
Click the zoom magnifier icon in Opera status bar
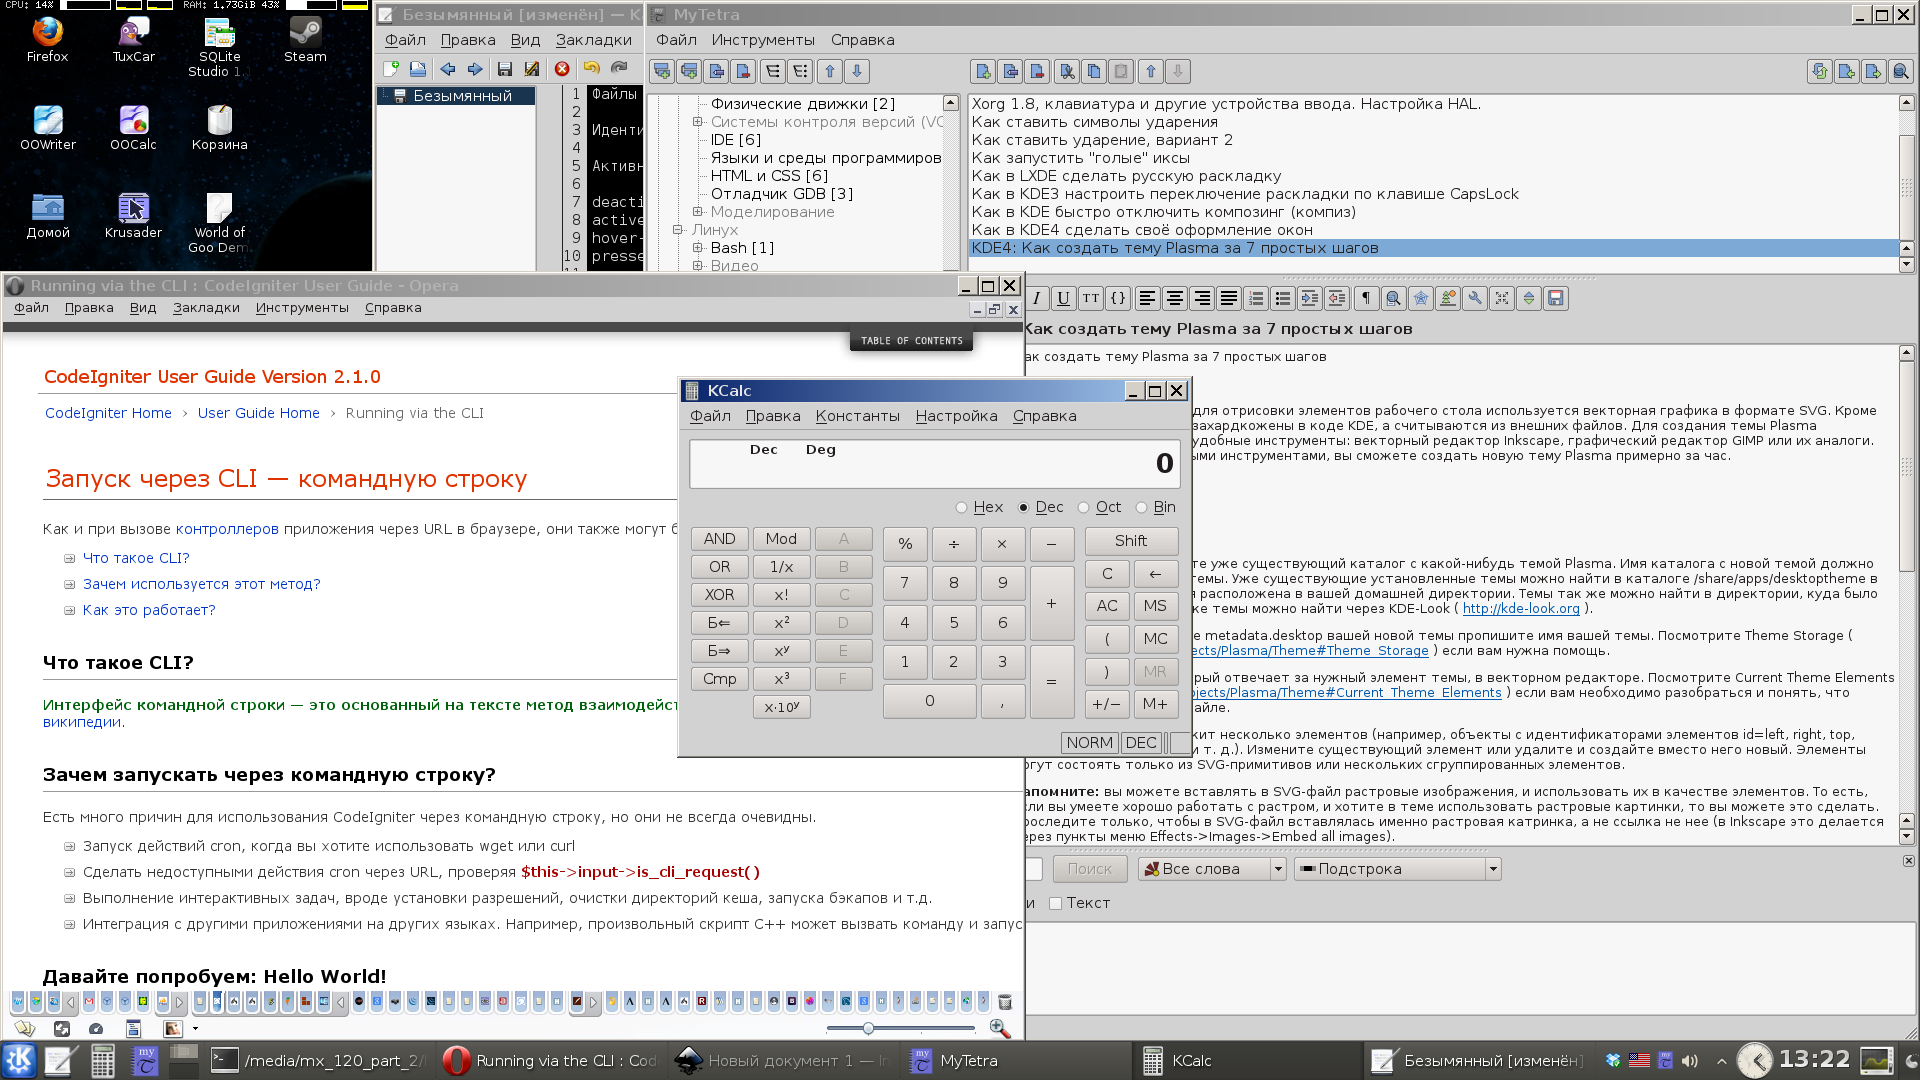click(999, 1028)
